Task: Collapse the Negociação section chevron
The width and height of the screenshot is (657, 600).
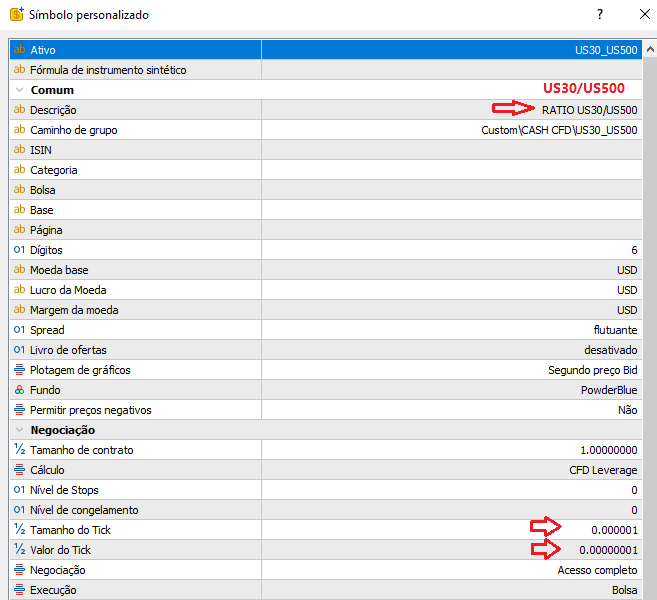Action: [19, 430]
